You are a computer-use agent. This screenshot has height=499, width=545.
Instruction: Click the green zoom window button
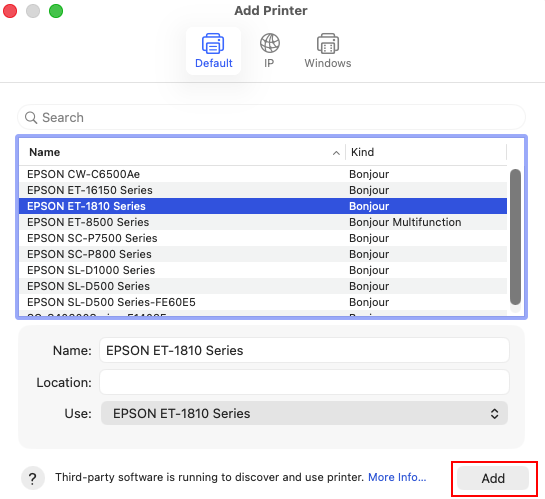coord(56,11)
